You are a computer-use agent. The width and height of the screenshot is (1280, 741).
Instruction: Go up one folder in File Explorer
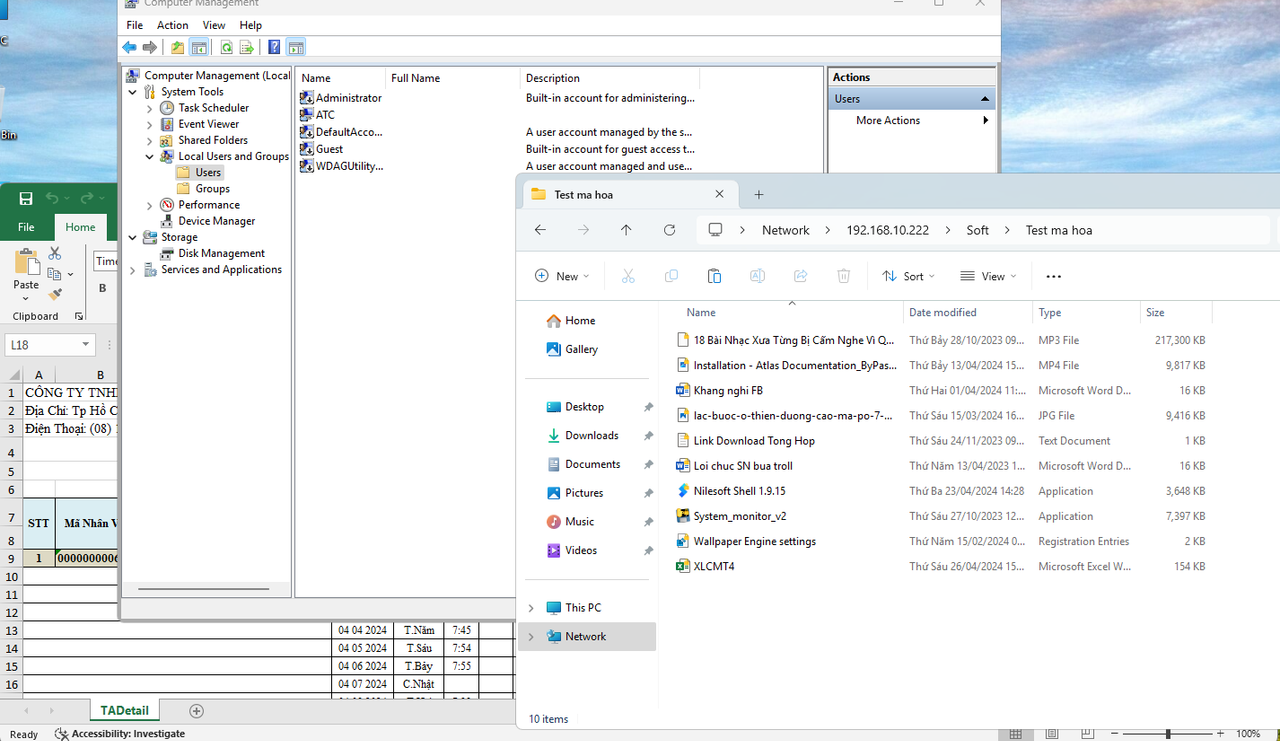click(626, 230)
